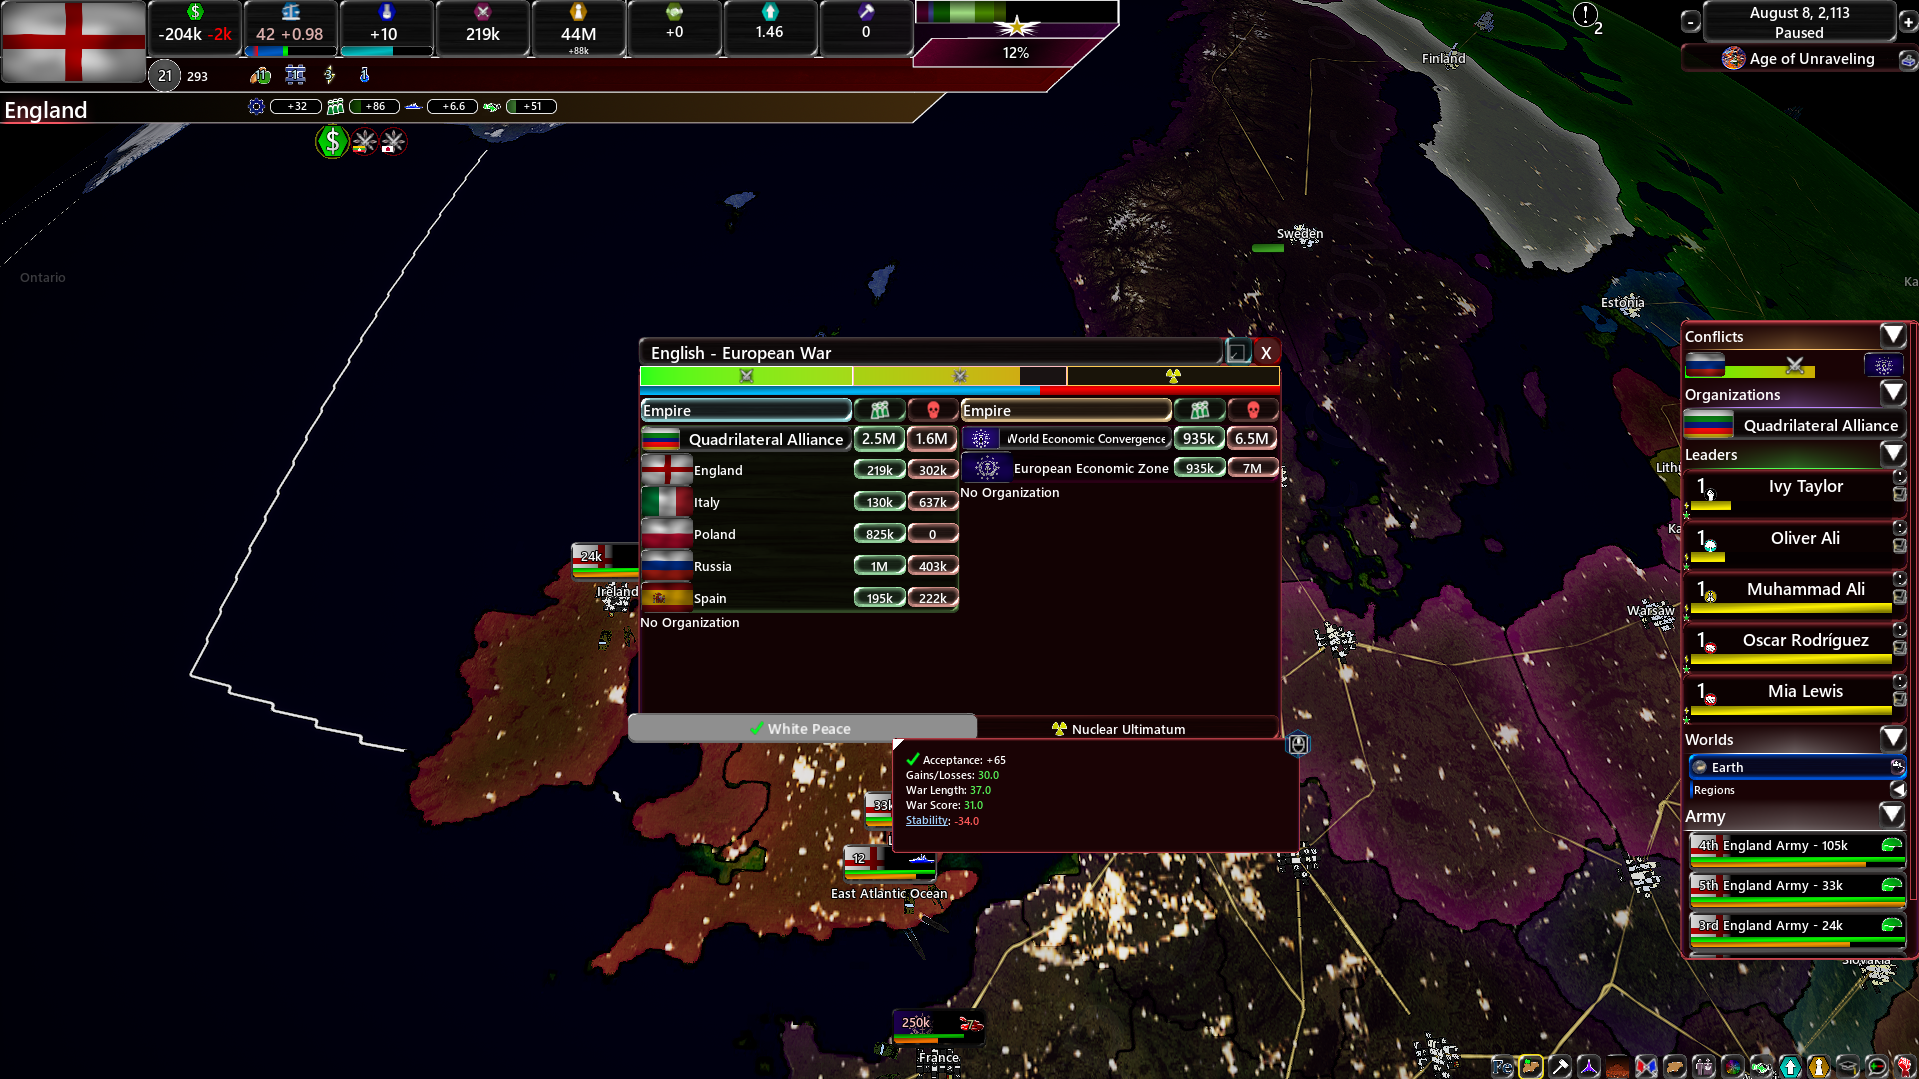Sort right side by troops icon
The image size is (1919, 1079).
(x=1200, y=410)
